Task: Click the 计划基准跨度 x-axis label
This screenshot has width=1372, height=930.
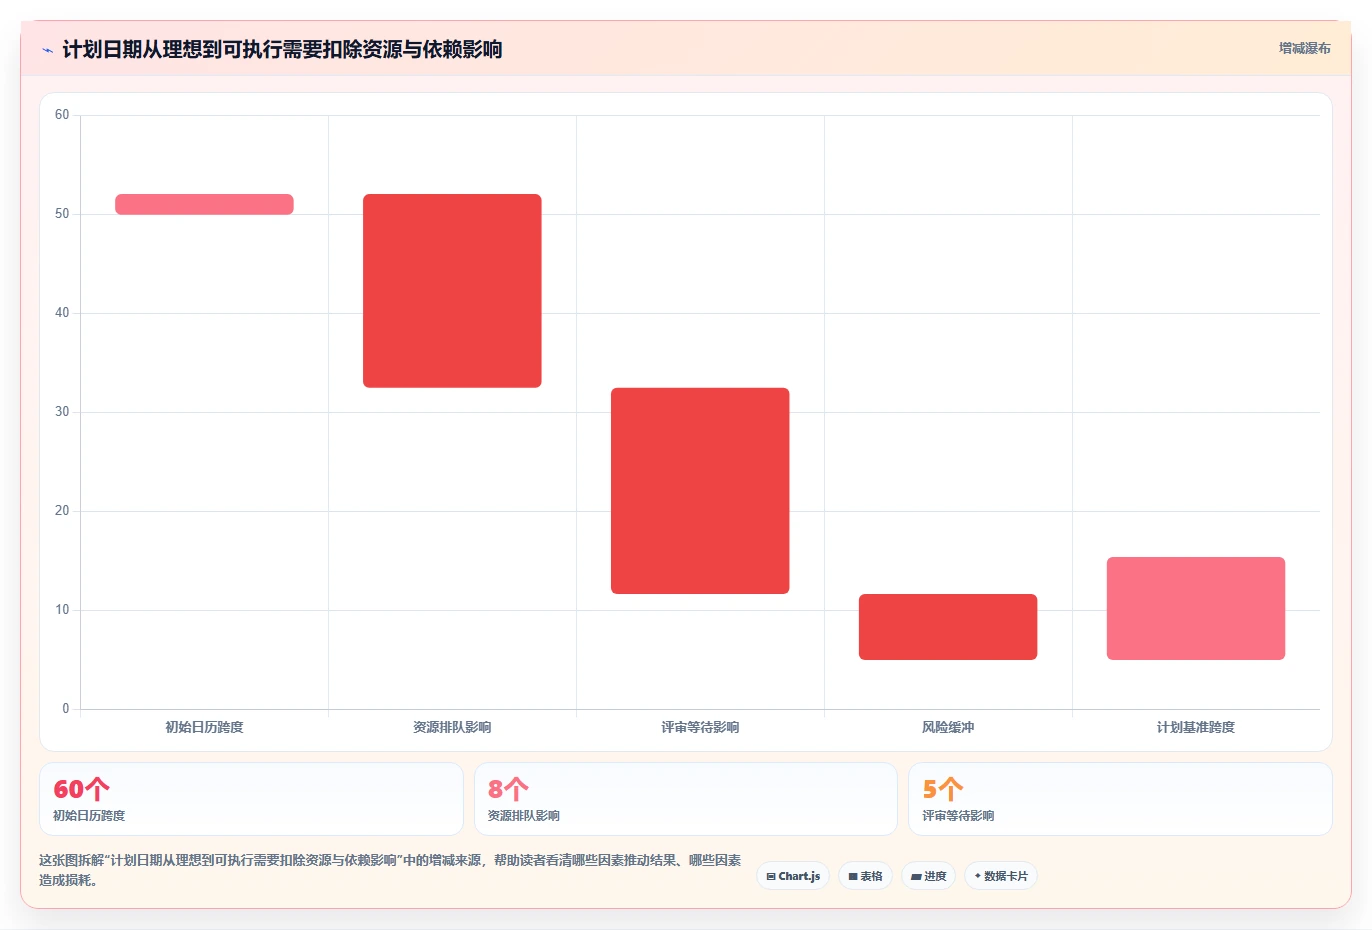Action: click(1196, 727)
